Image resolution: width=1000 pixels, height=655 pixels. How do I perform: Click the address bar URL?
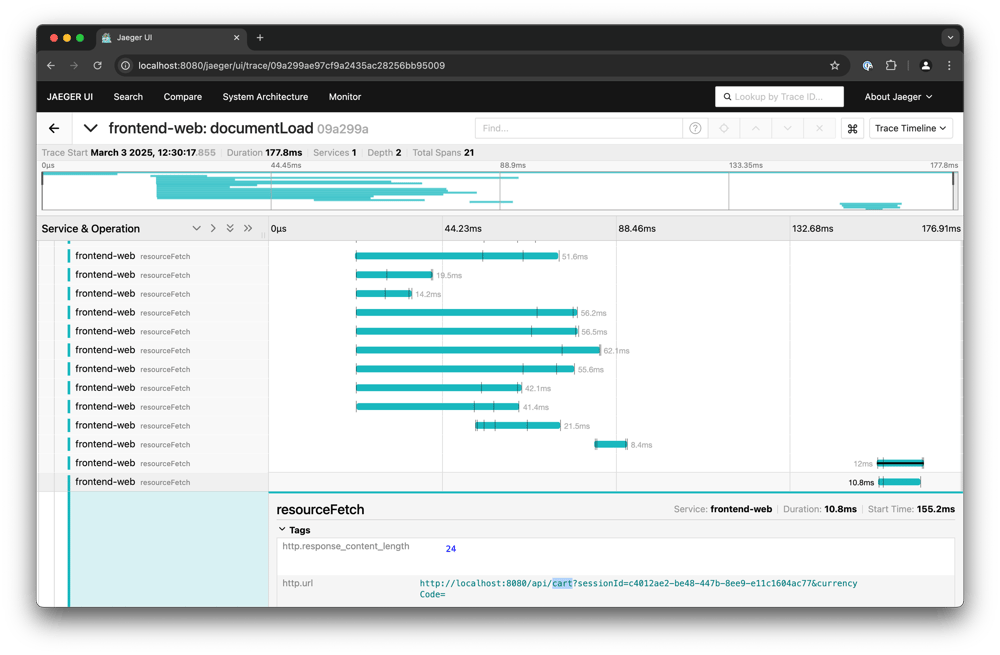coord(291,65)
